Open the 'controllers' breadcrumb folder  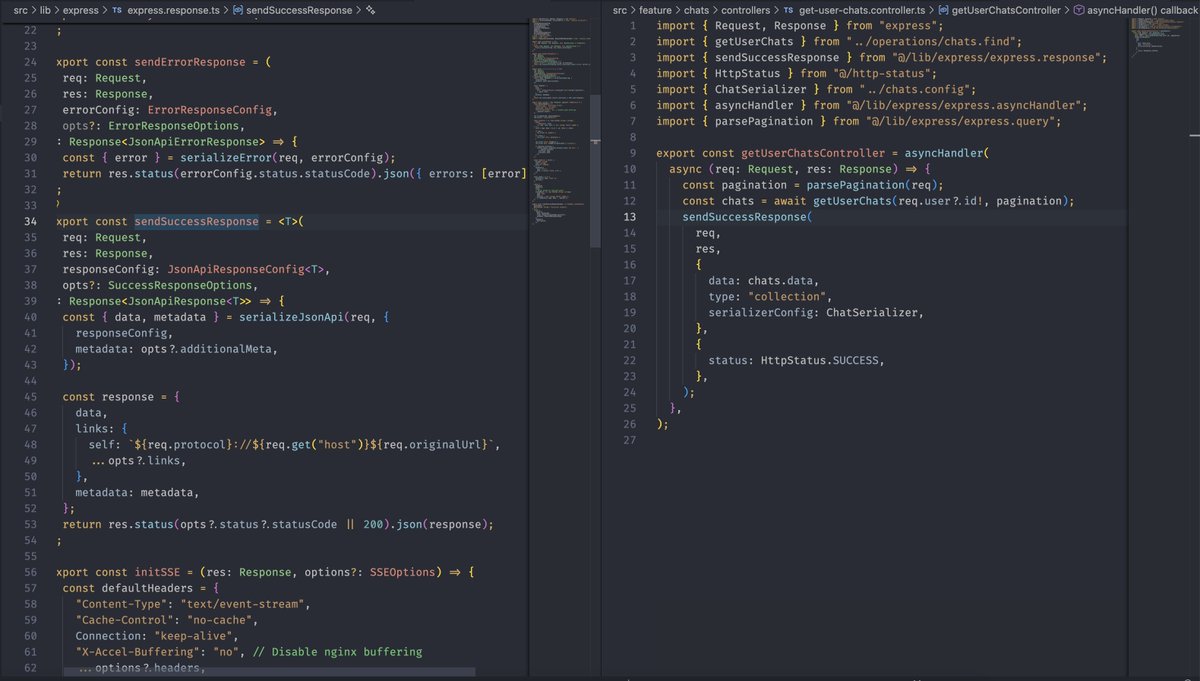(746, 10)
